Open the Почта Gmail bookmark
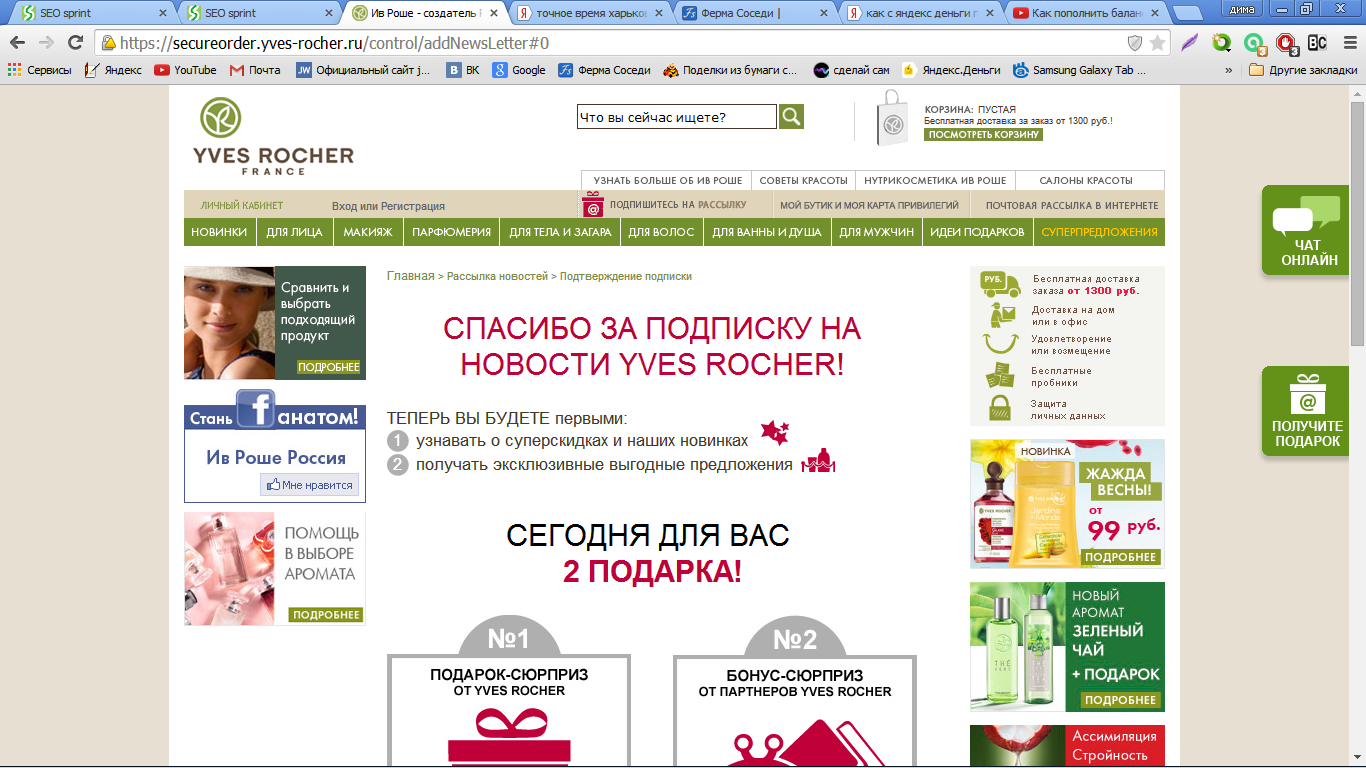Image resolution: width=1366 pixels, height=768 pixels. pyautogui.click(x=255, y=70)
